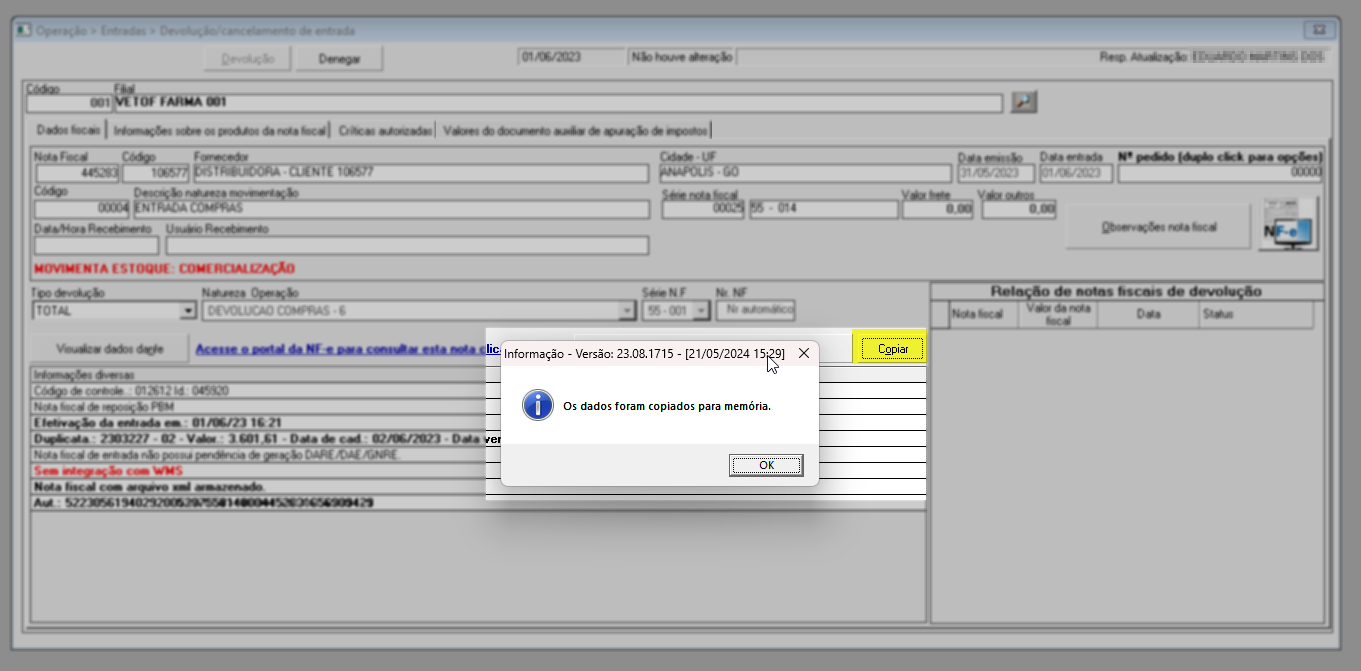
Task: Click the Devolução button
Action: coord(247,59)
